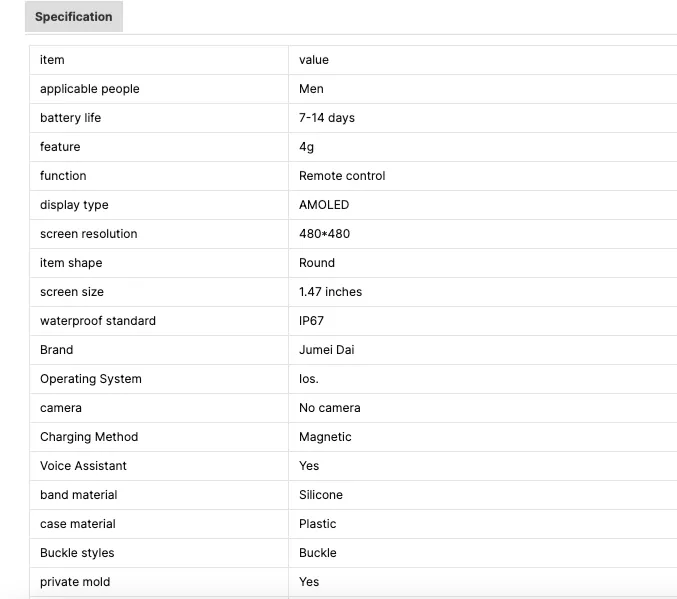The width and height of the screenshot is (677, 599).
Task: Click the 'applicable people' row label
Action: 90,89
